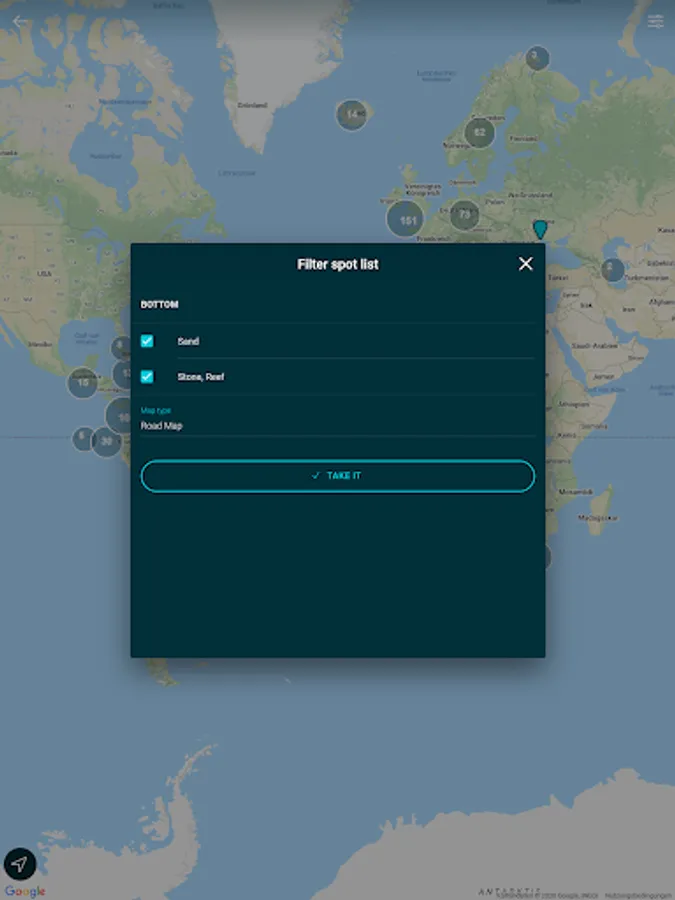Open the 15 spot cluster near Guatemala
The height and width of the screenshot is (900, 675).
point(83,383)
